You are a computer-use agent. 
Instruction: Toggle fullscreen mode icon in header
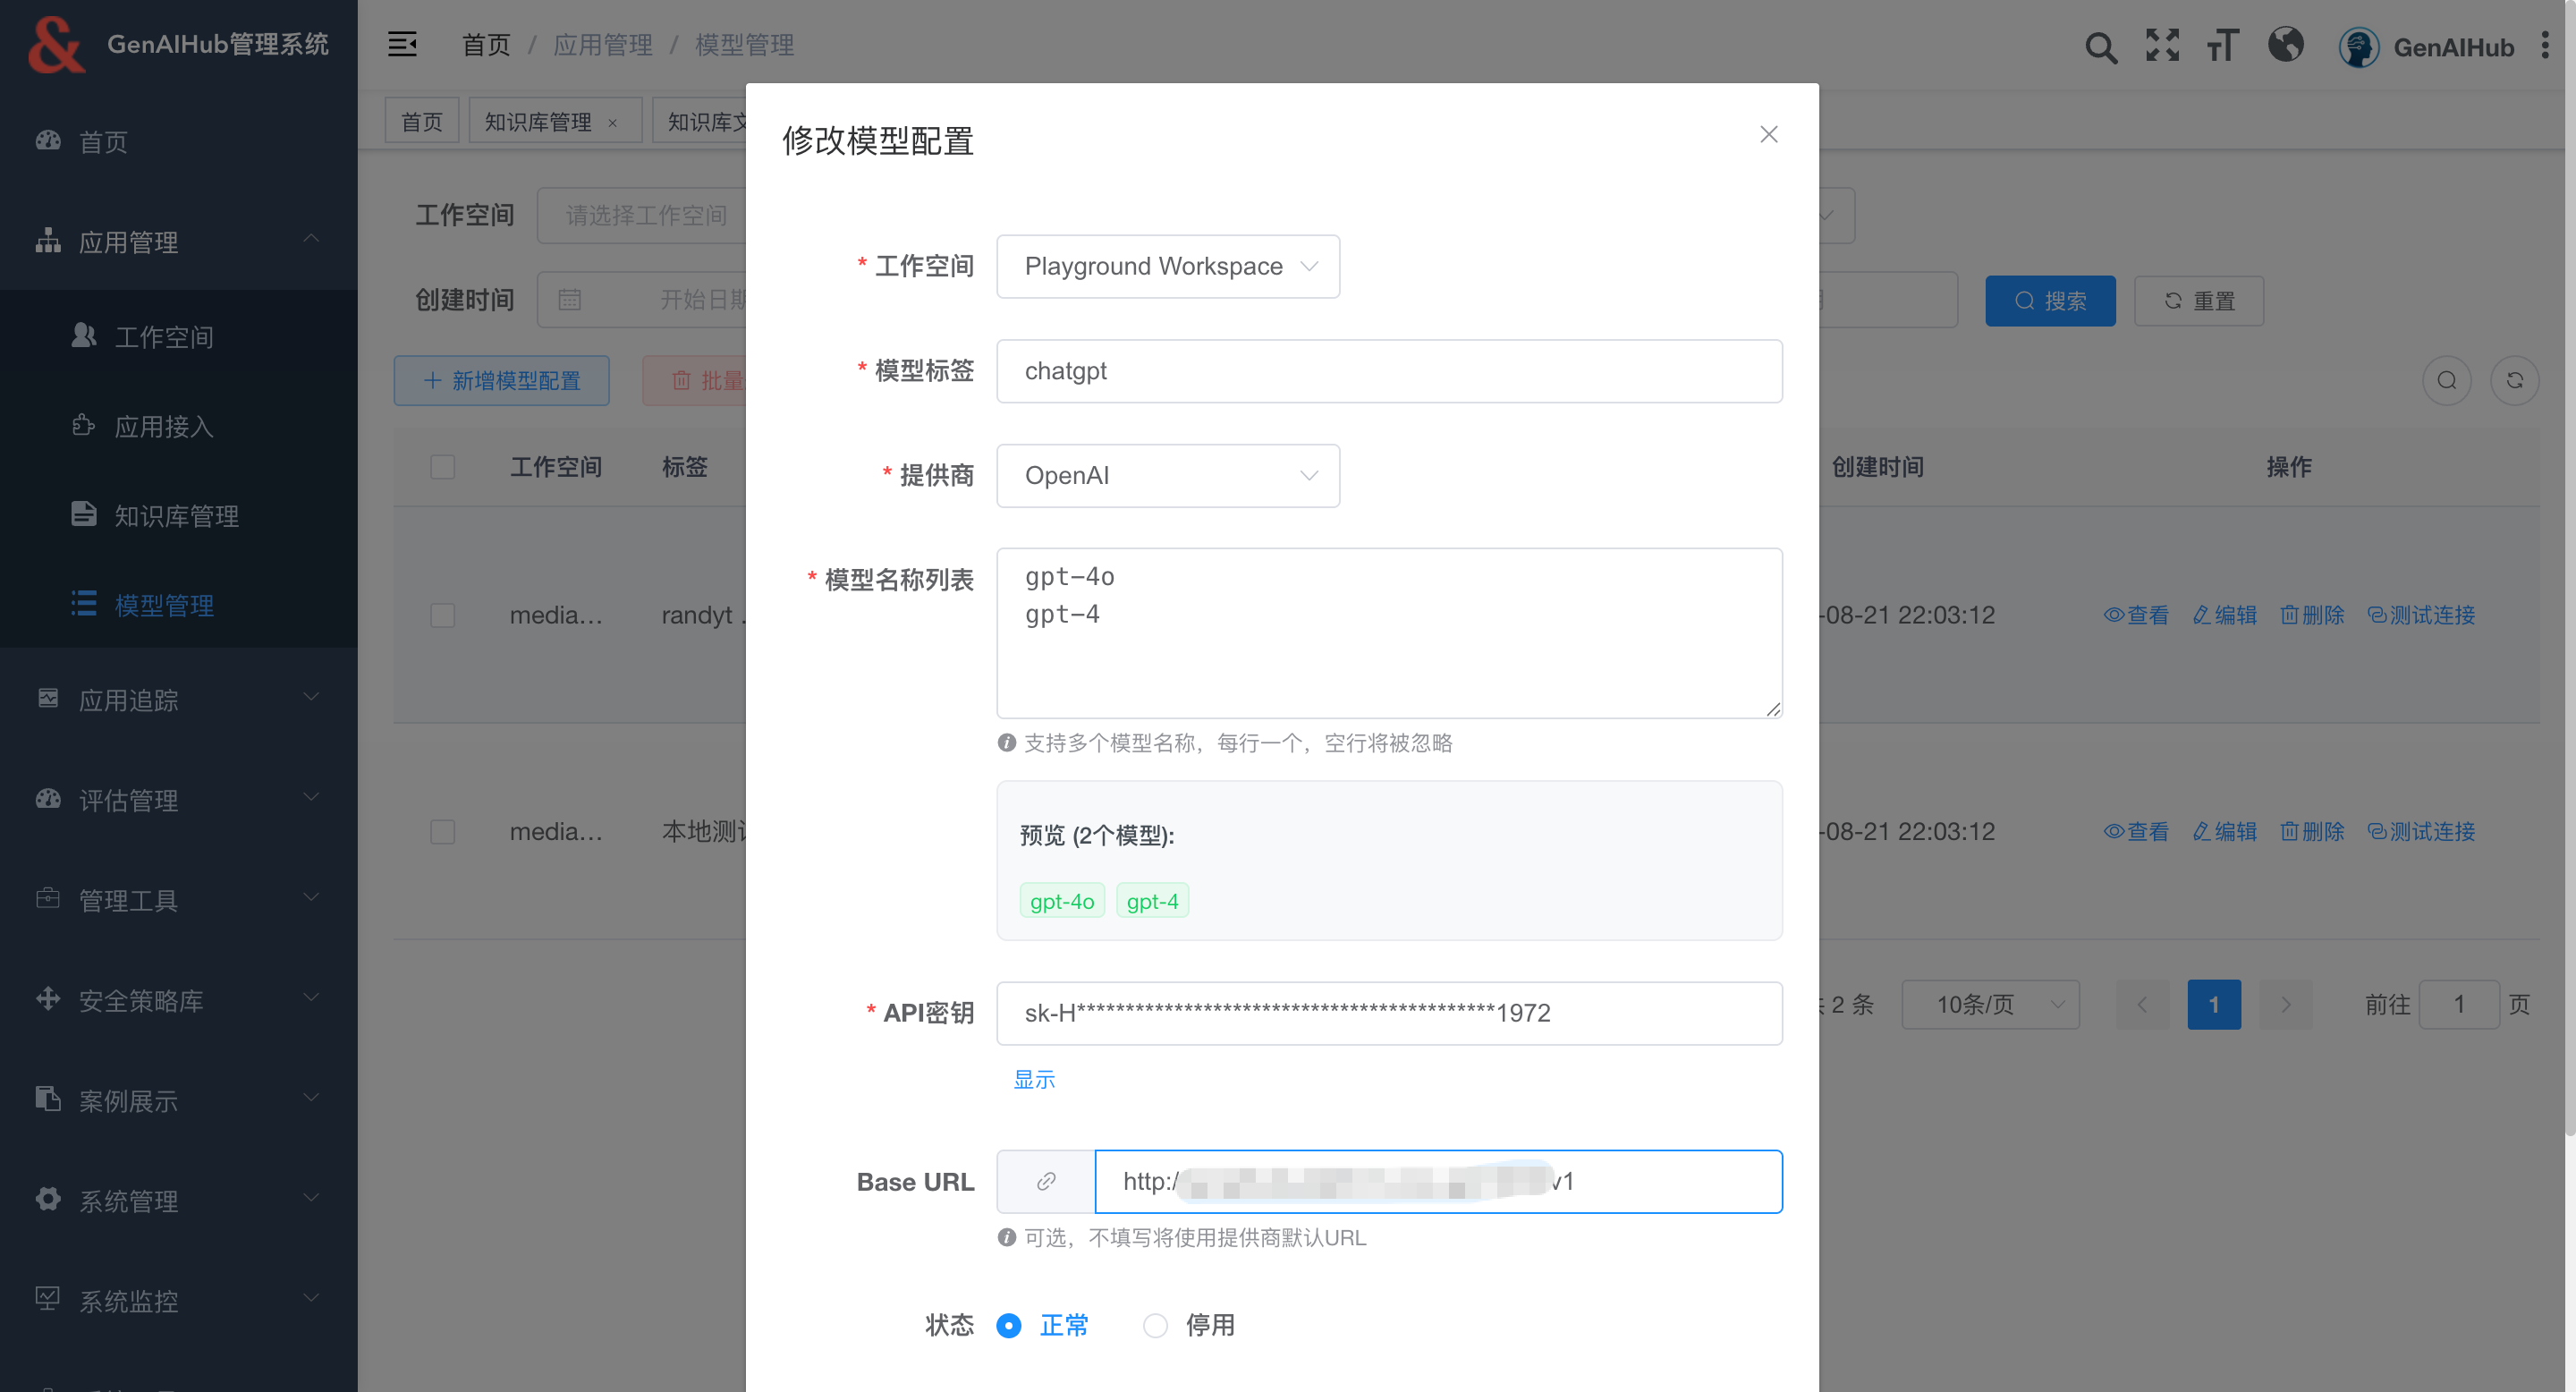2162,45
